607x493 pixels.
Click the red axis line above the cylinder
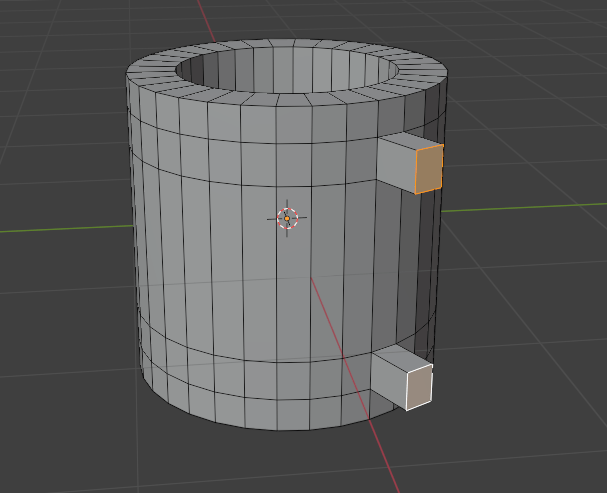[207, 18]
